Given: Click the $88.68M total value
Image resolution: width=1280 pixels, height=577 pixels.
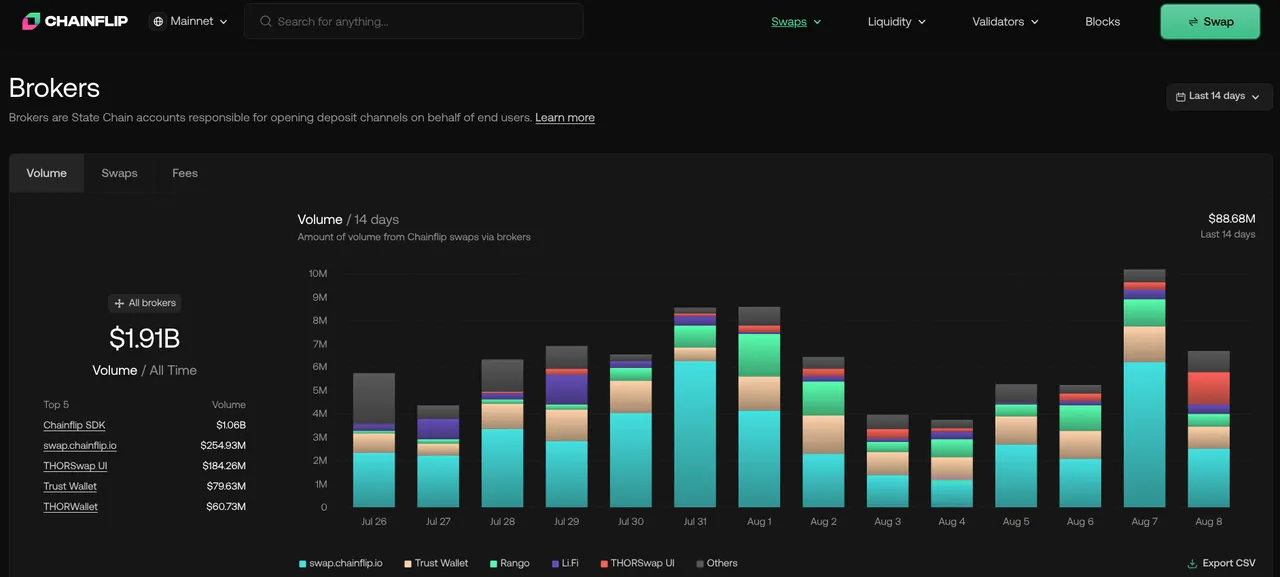Looking at the screenshot, I should 1232,219.
